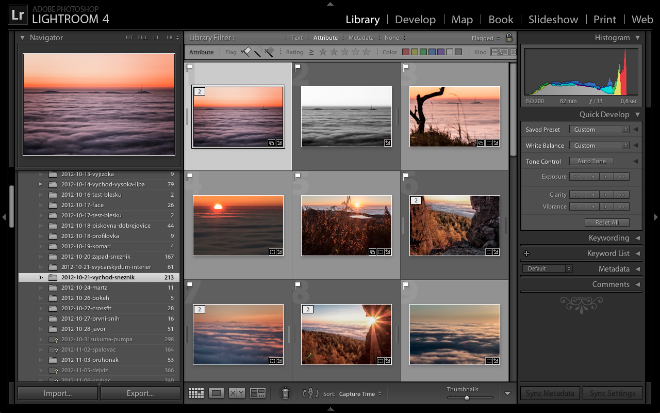The image size is (660, 413).
Task: Switch to the Develop module
Action: coord(415,19)
